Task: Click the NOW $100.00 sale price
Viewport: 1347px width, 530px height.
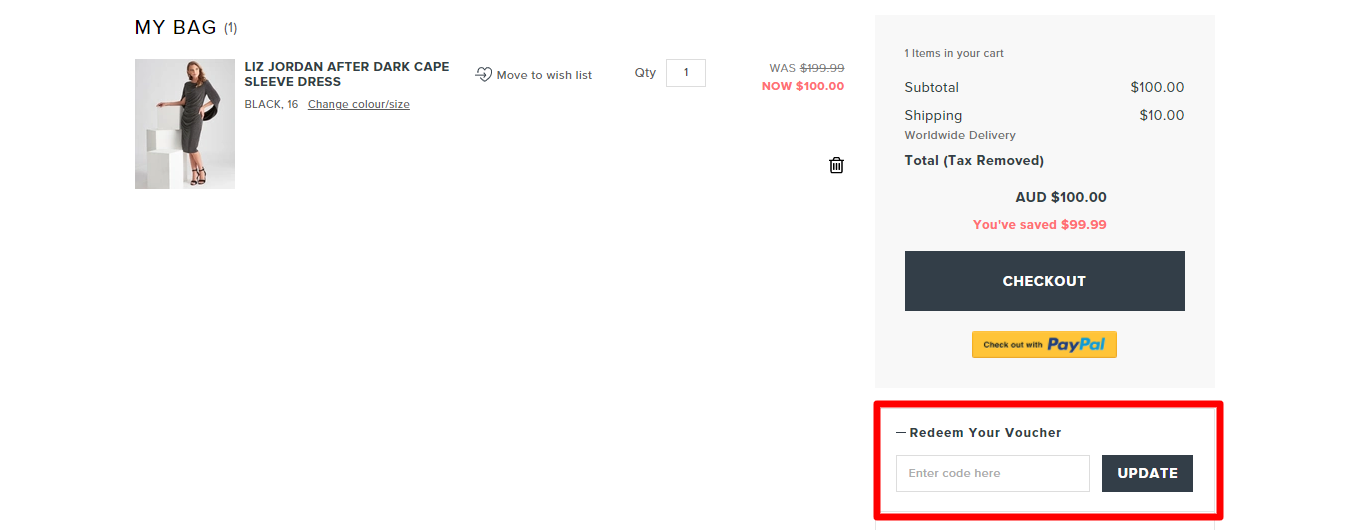Action: 803,86
